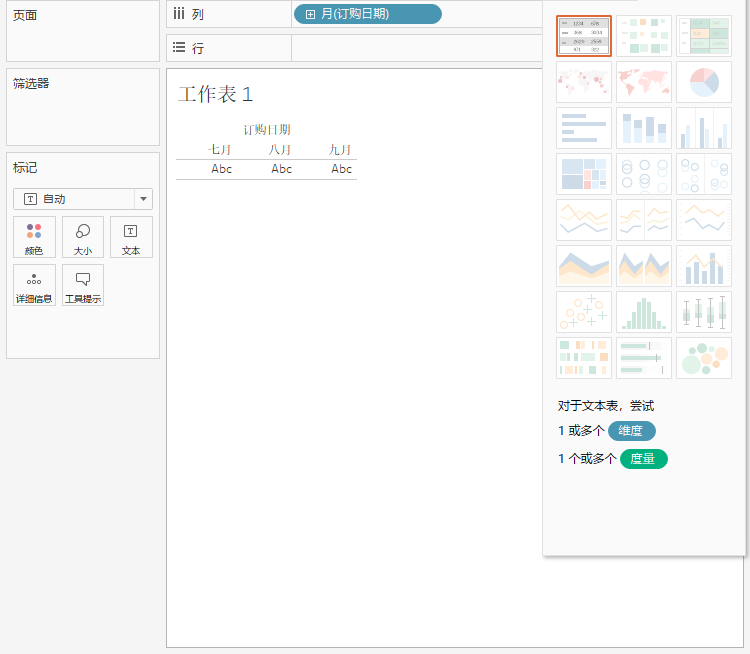Screen dimensions: 750x654
Task: Click the 订购日期 field label
Action: [267, 130]
